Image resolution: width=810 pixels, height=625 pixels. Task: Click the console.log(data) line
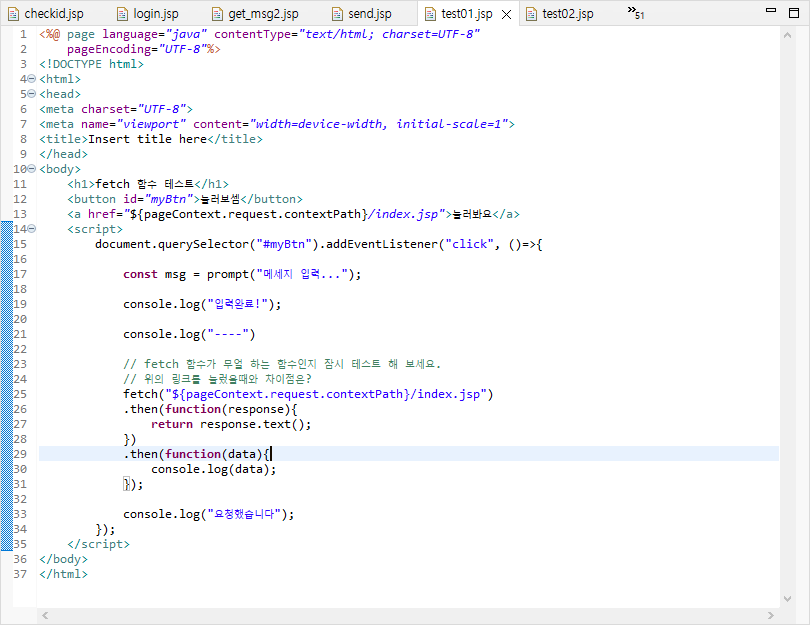click(x=213, y=470)
